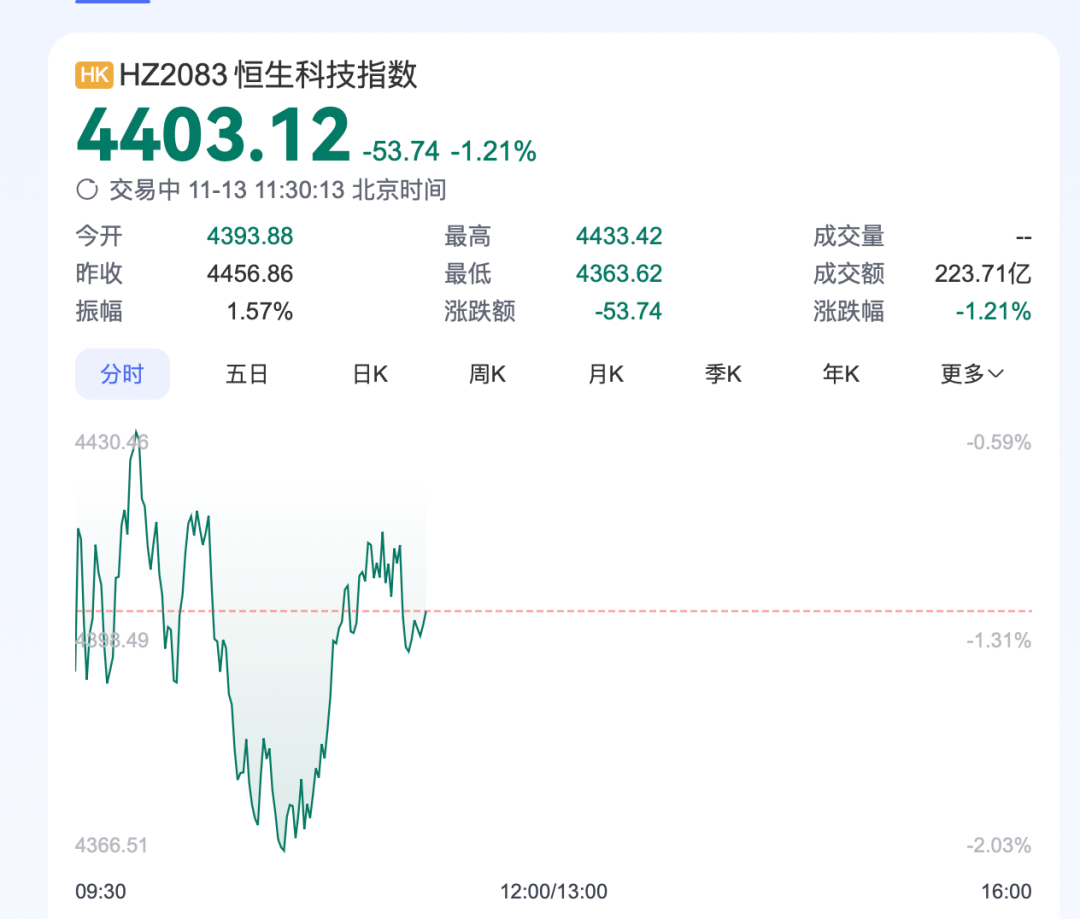
Task: Click the amplitude value 1.57%
Action: tap(260, 311)
